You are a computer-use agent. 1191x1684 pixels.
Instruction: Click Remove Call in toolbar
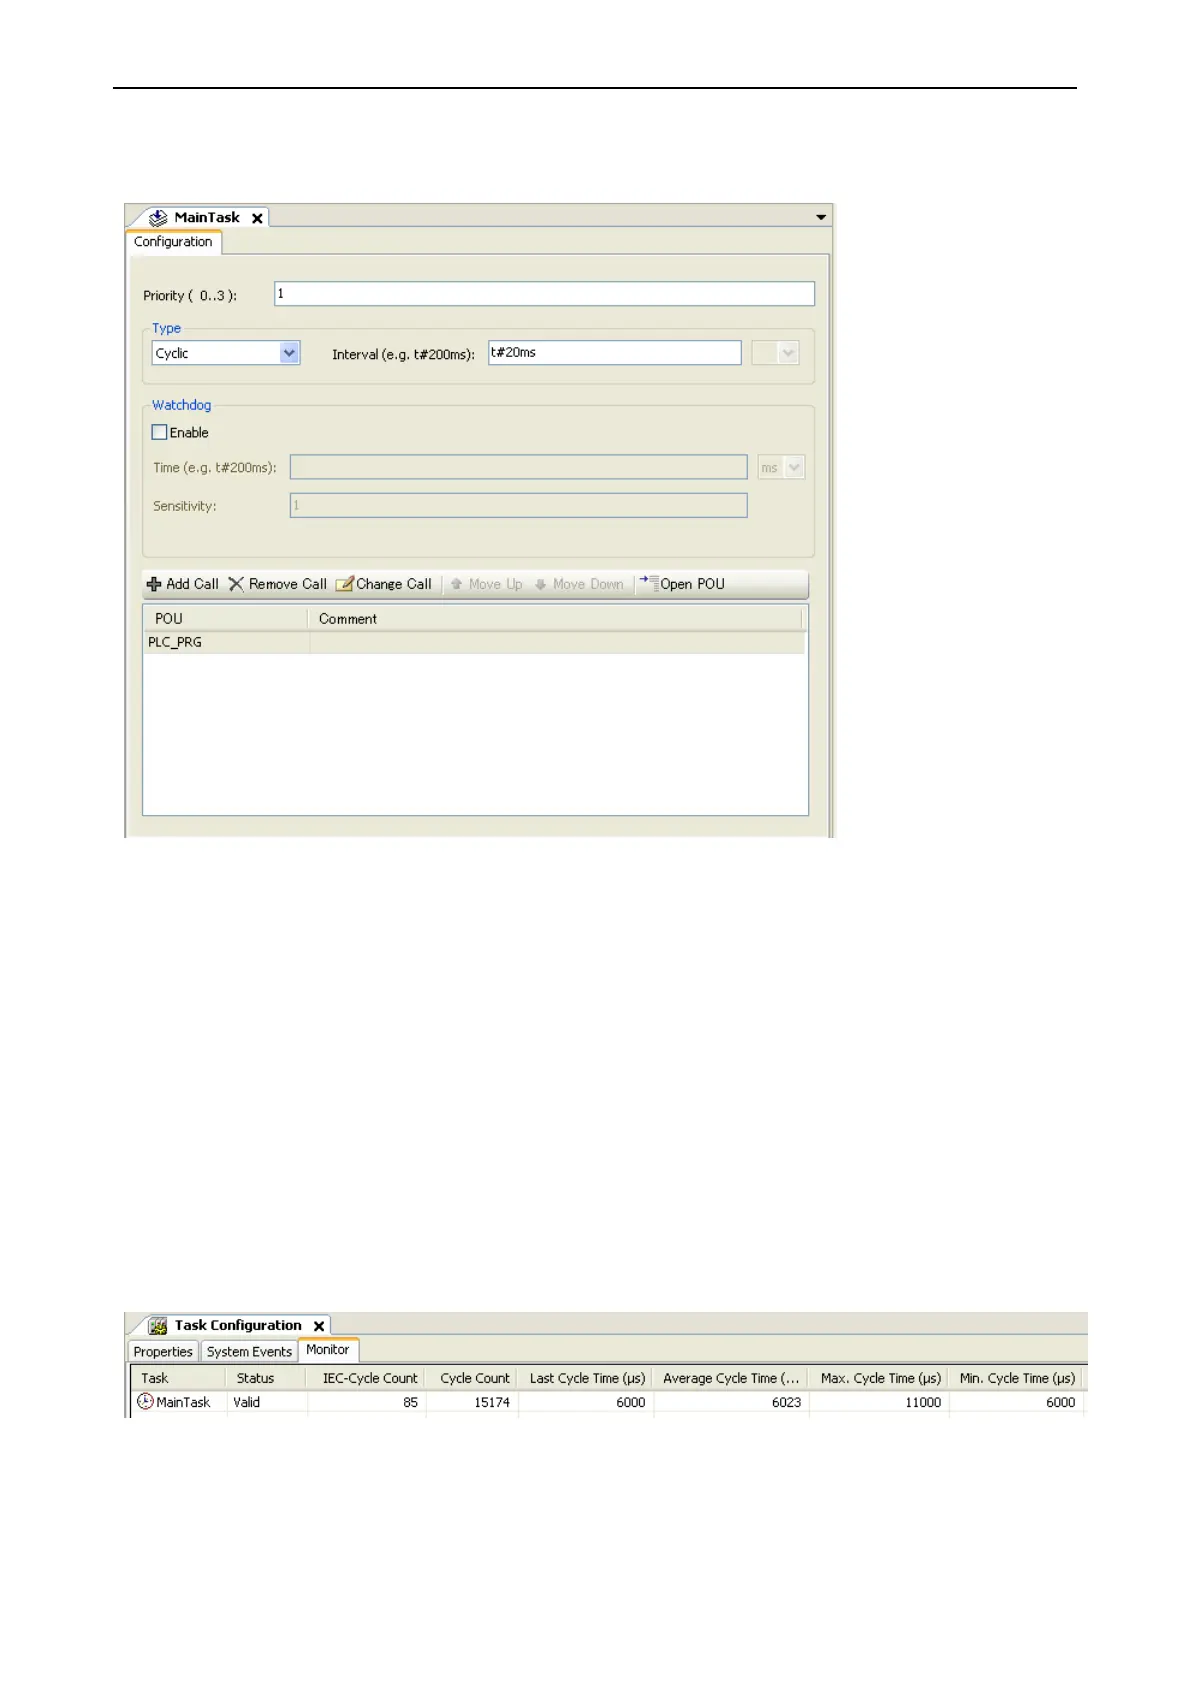(x=278, y=584)
